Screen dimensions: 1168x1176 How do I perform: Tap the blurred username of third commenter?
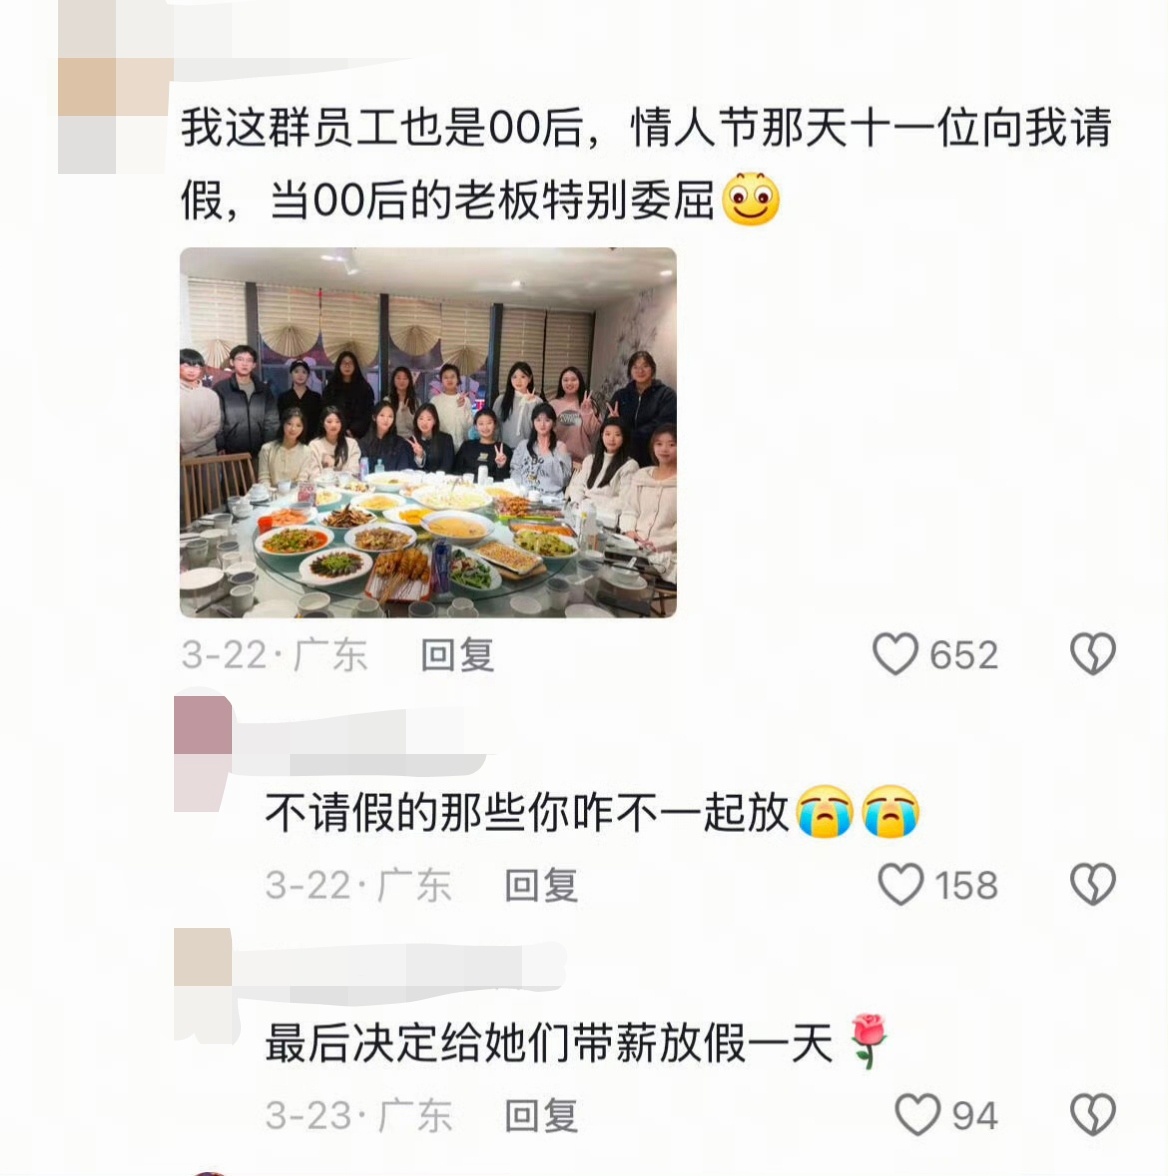pos(398,973)
